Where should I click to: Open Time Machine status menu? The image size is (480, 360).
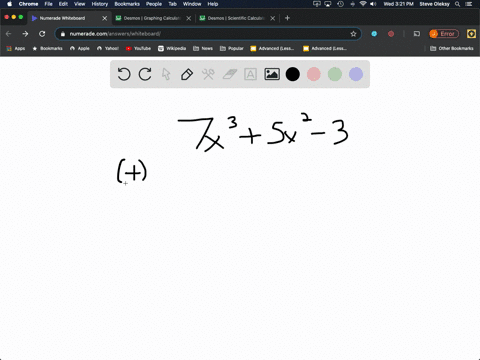[x=340, y=4]
